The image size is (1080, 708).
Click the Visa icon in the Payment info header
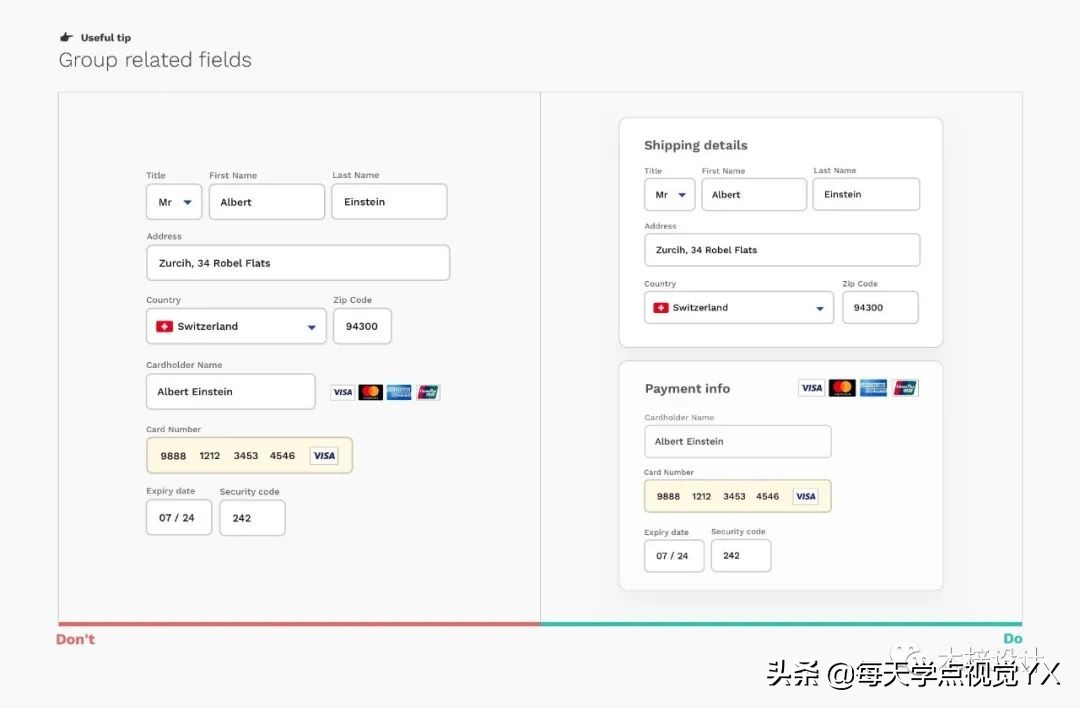(x=811, y=387)
